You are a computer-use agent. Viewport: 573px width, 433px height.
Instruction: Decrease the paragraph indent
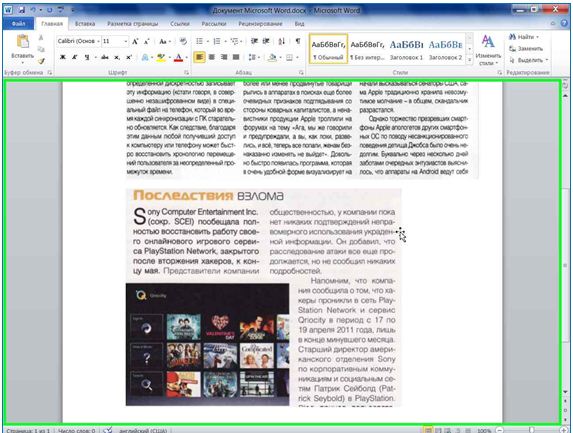[x=254, y=41]
